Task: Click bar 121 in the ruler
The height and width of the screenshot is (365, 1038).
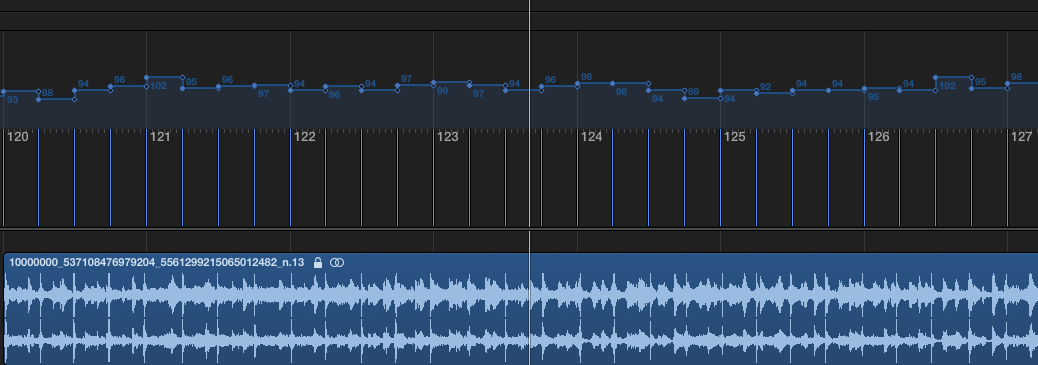Action: point(160,137)
